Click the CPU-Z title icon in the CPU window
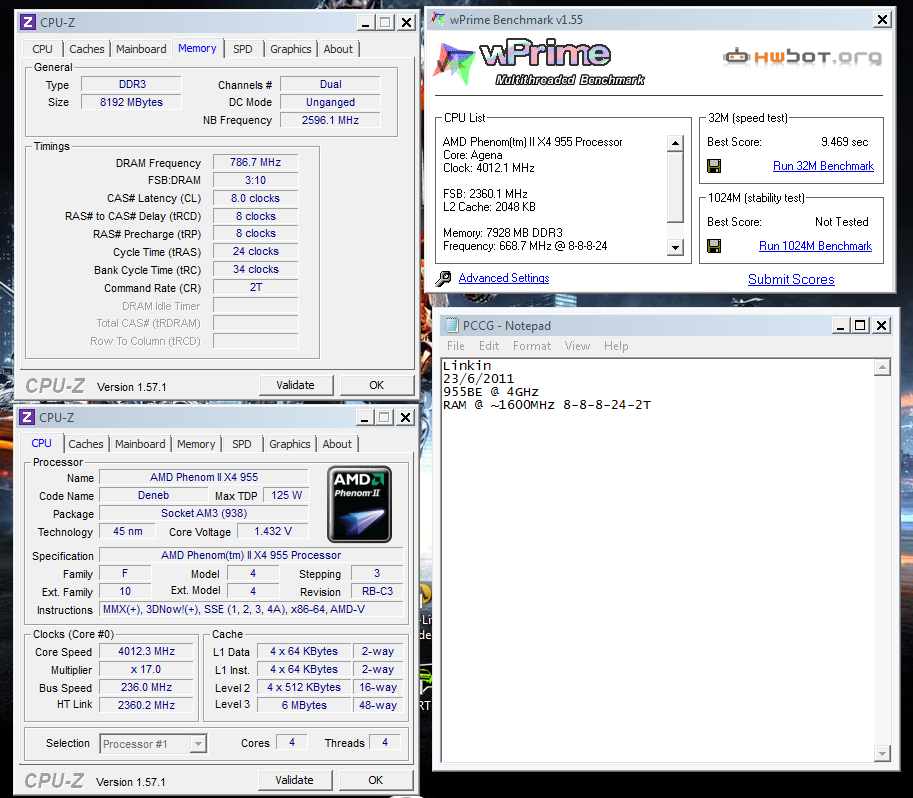The width and height of the screenshot is (913, 798). click(x=26, y=418)
